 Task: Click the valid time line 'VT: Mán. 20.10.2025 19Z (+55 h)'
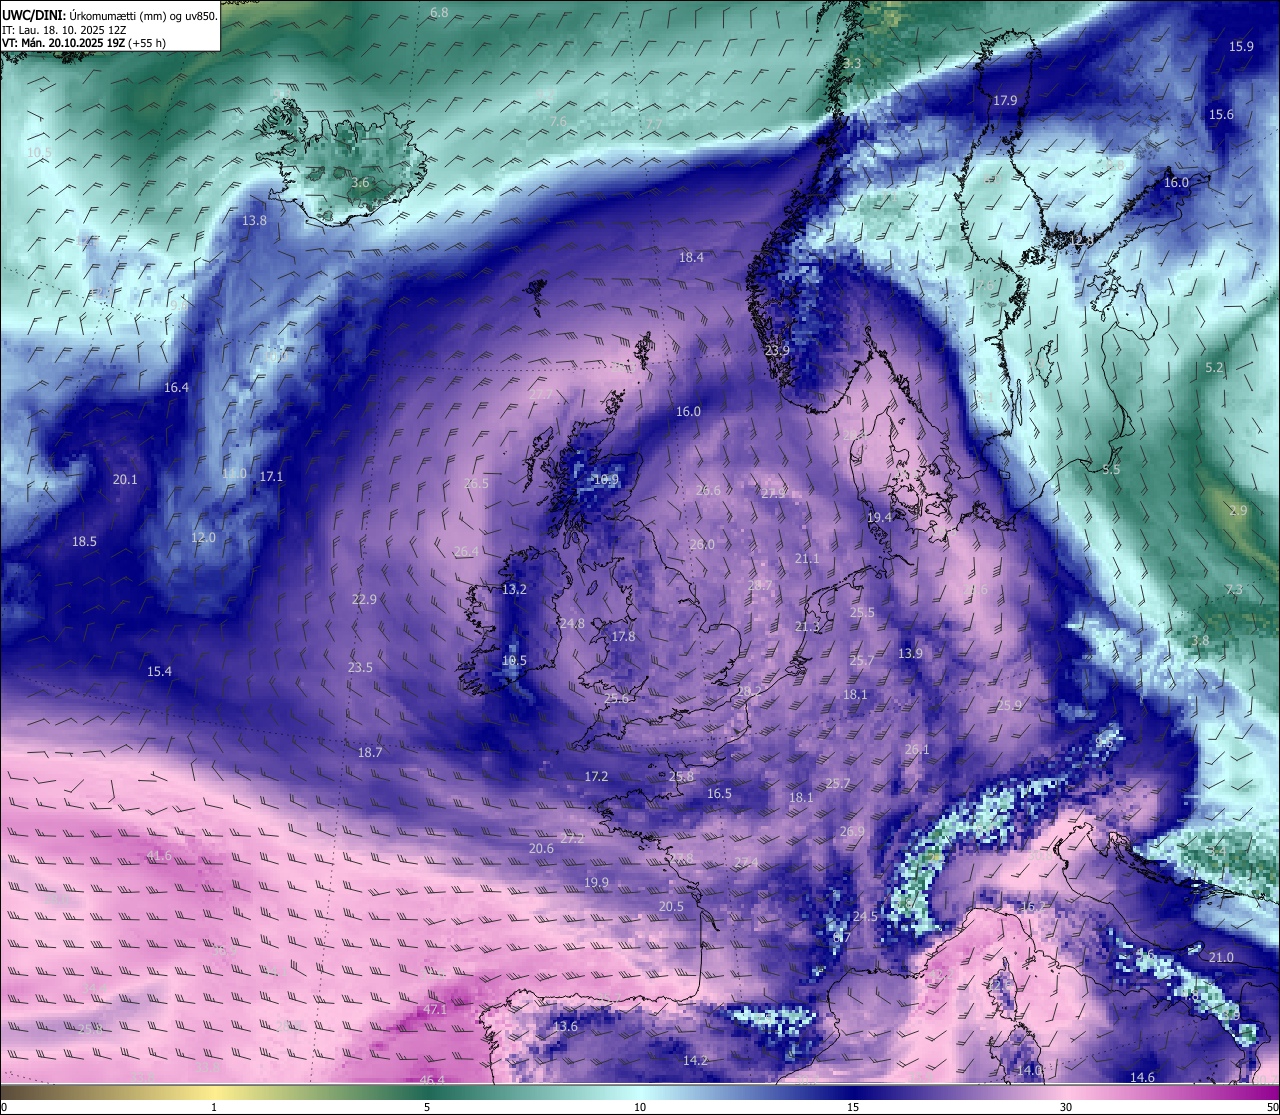point(84,43)
